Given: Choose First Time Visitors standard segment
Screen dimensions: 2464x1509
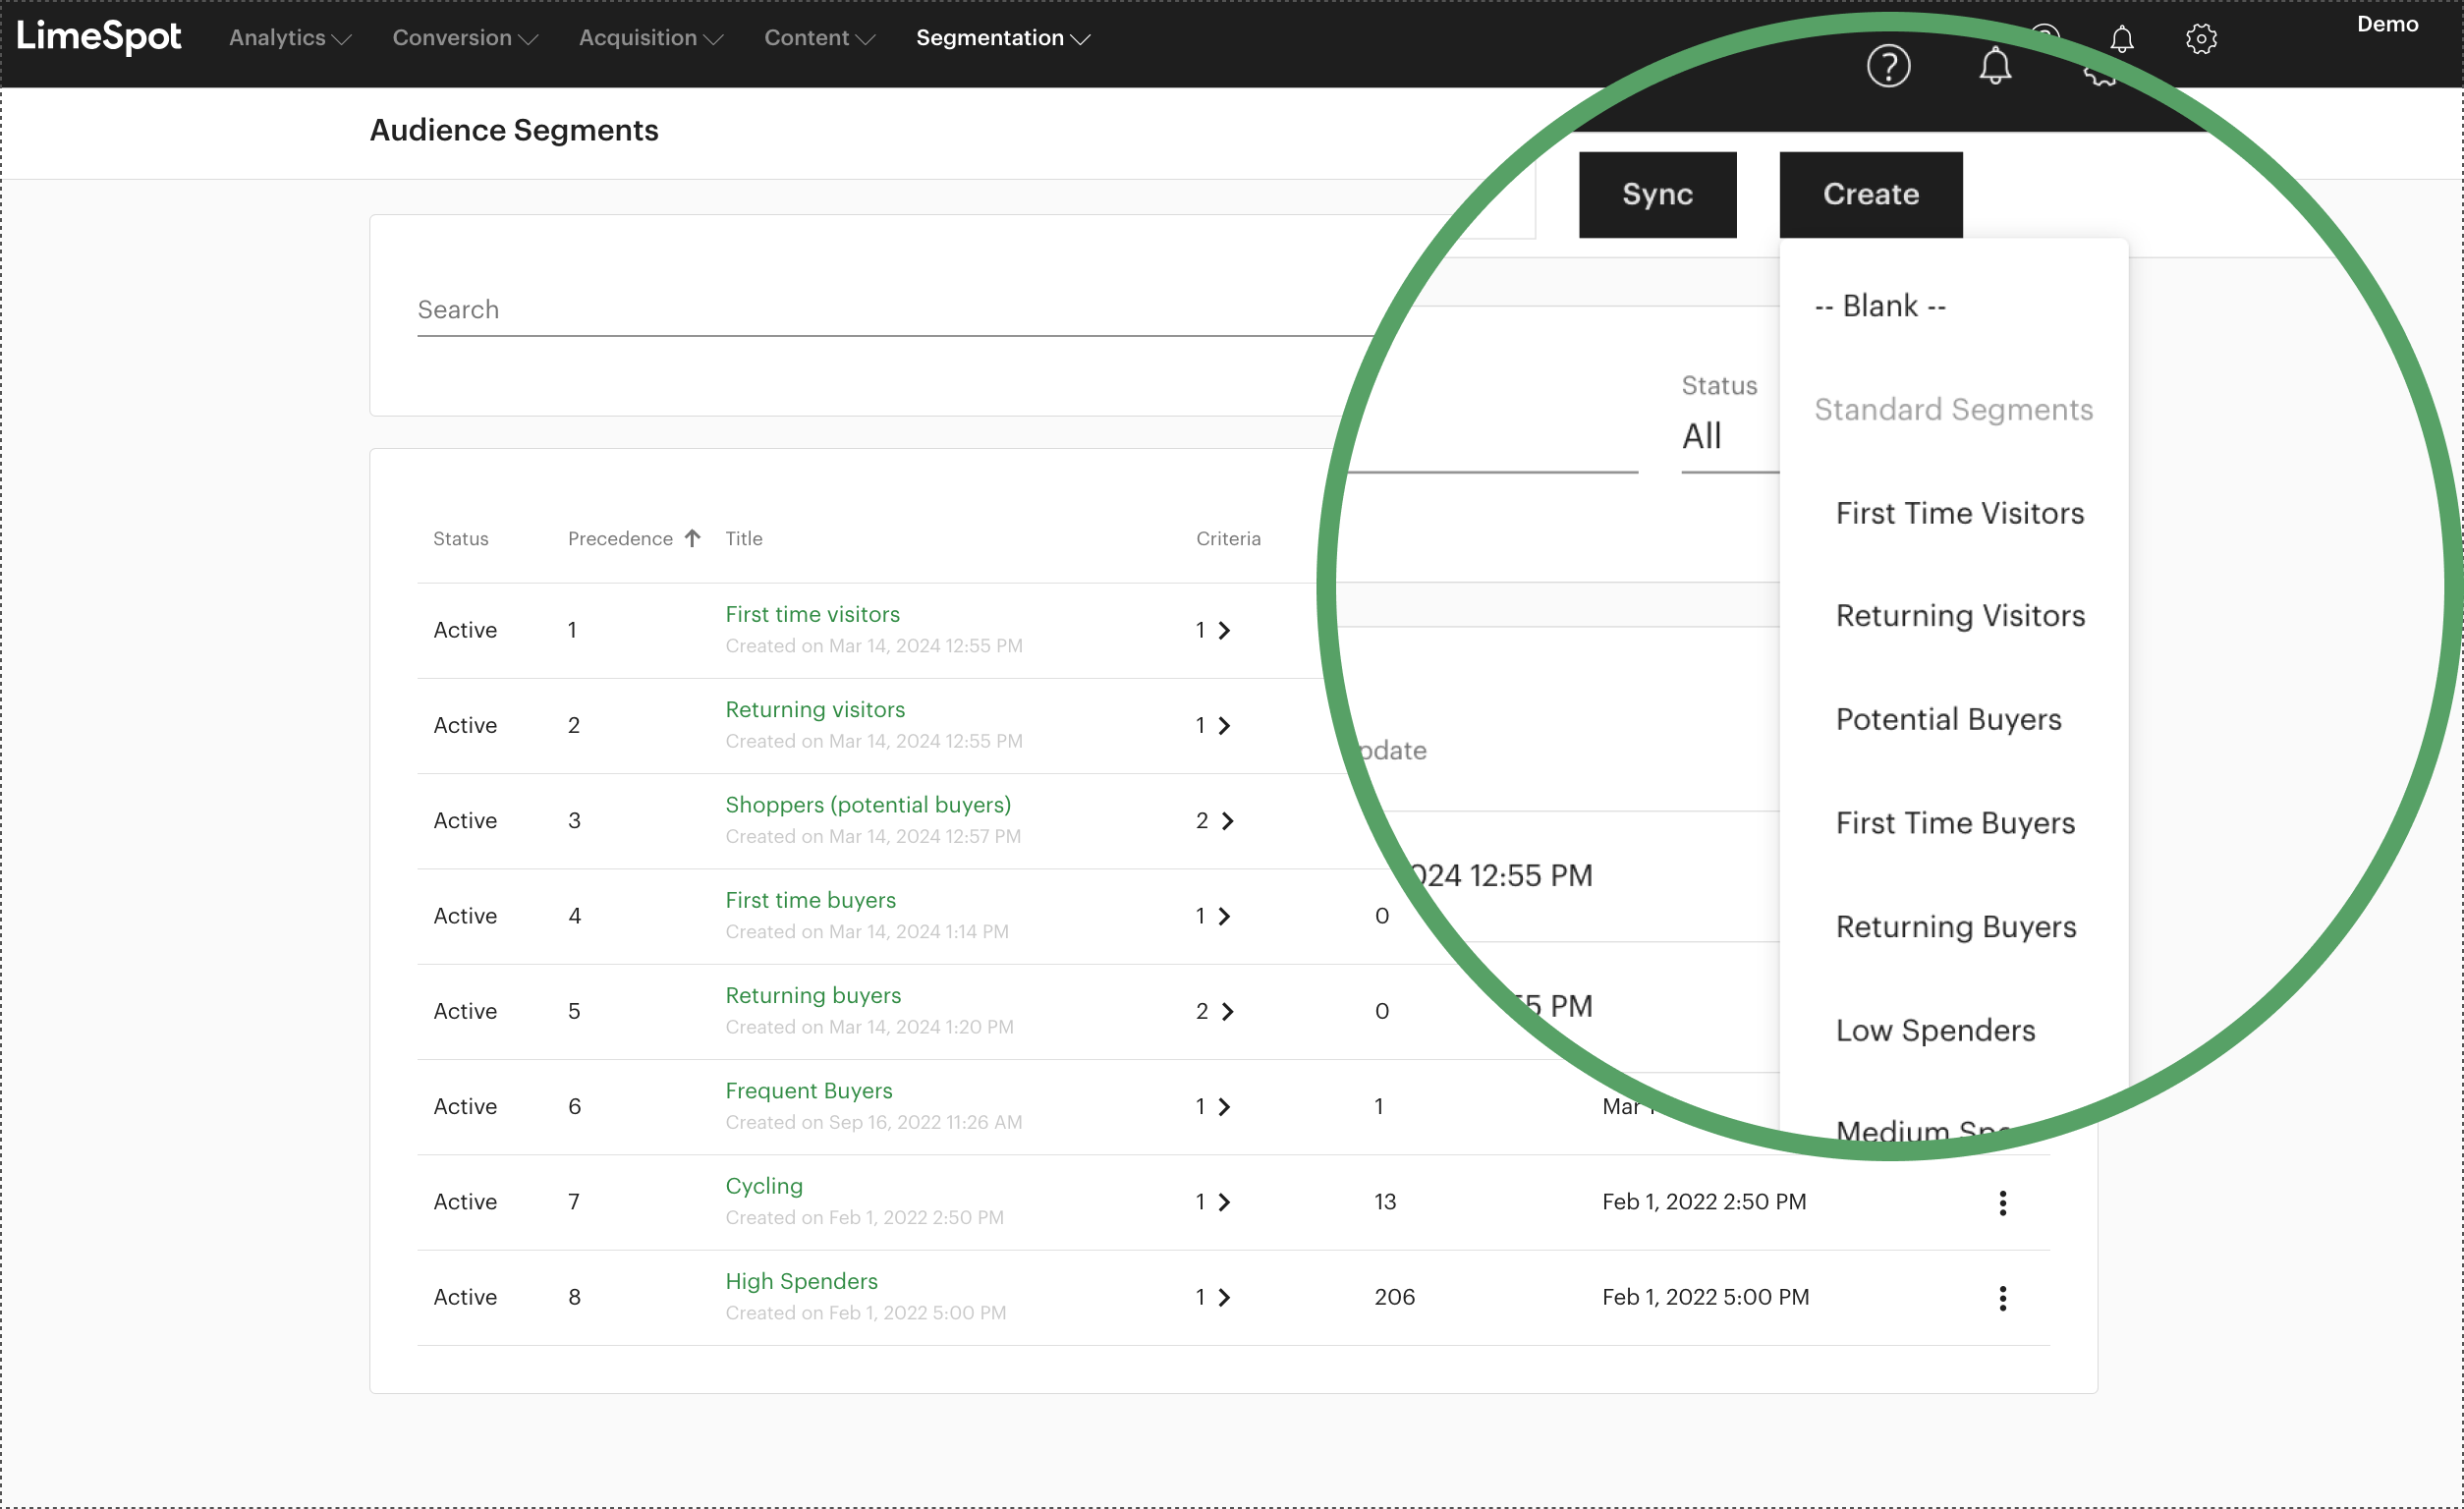Looking at the screenshot, I should 1959,513.
